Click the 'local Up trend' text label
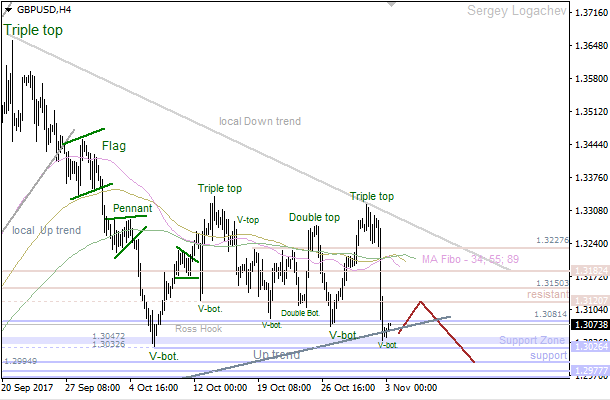Viewport: 610px width, 400px height. coord(47,231)
